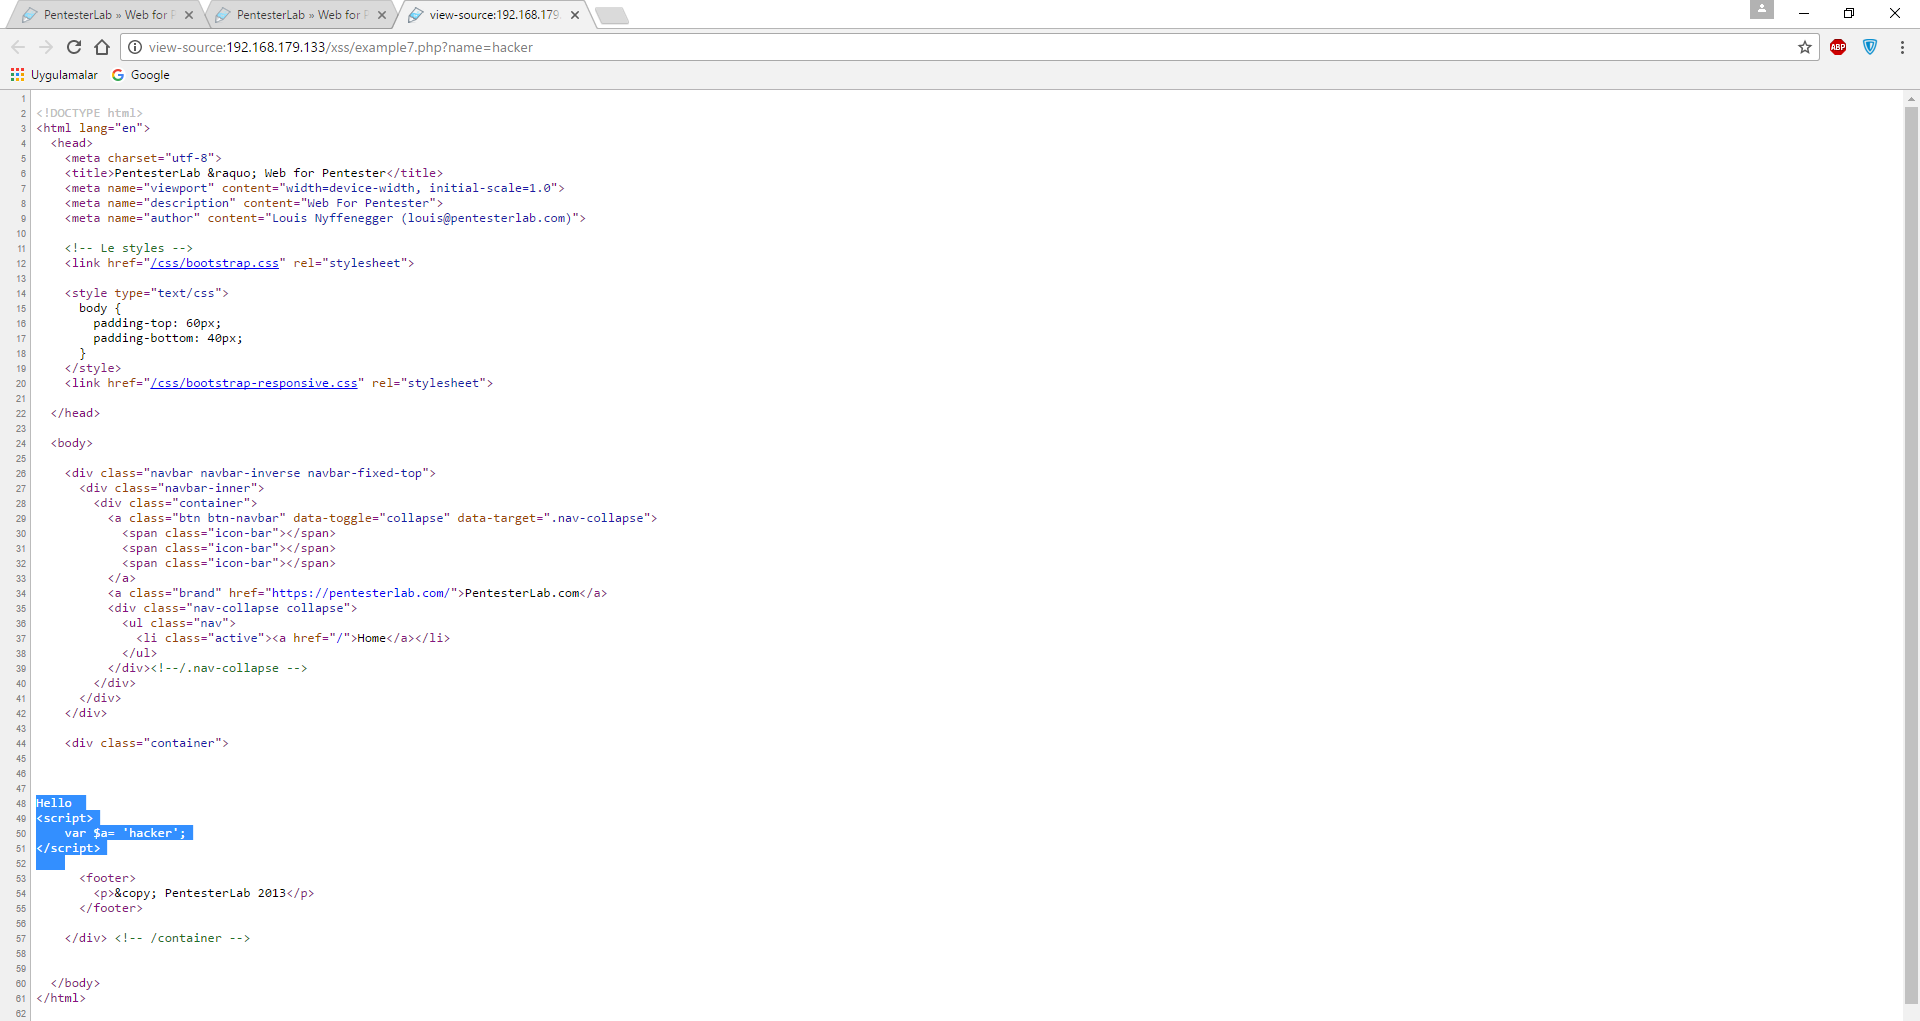Click the vertical scrollbar thumb

pos(1911,554)
